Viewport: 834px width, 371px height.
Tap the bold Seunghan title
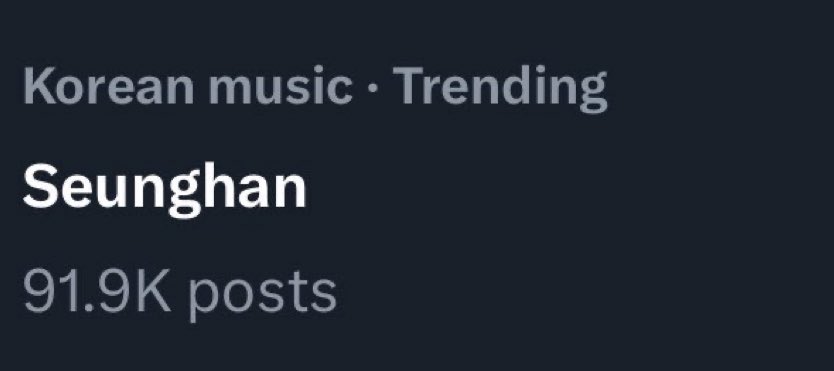point(164,189)
